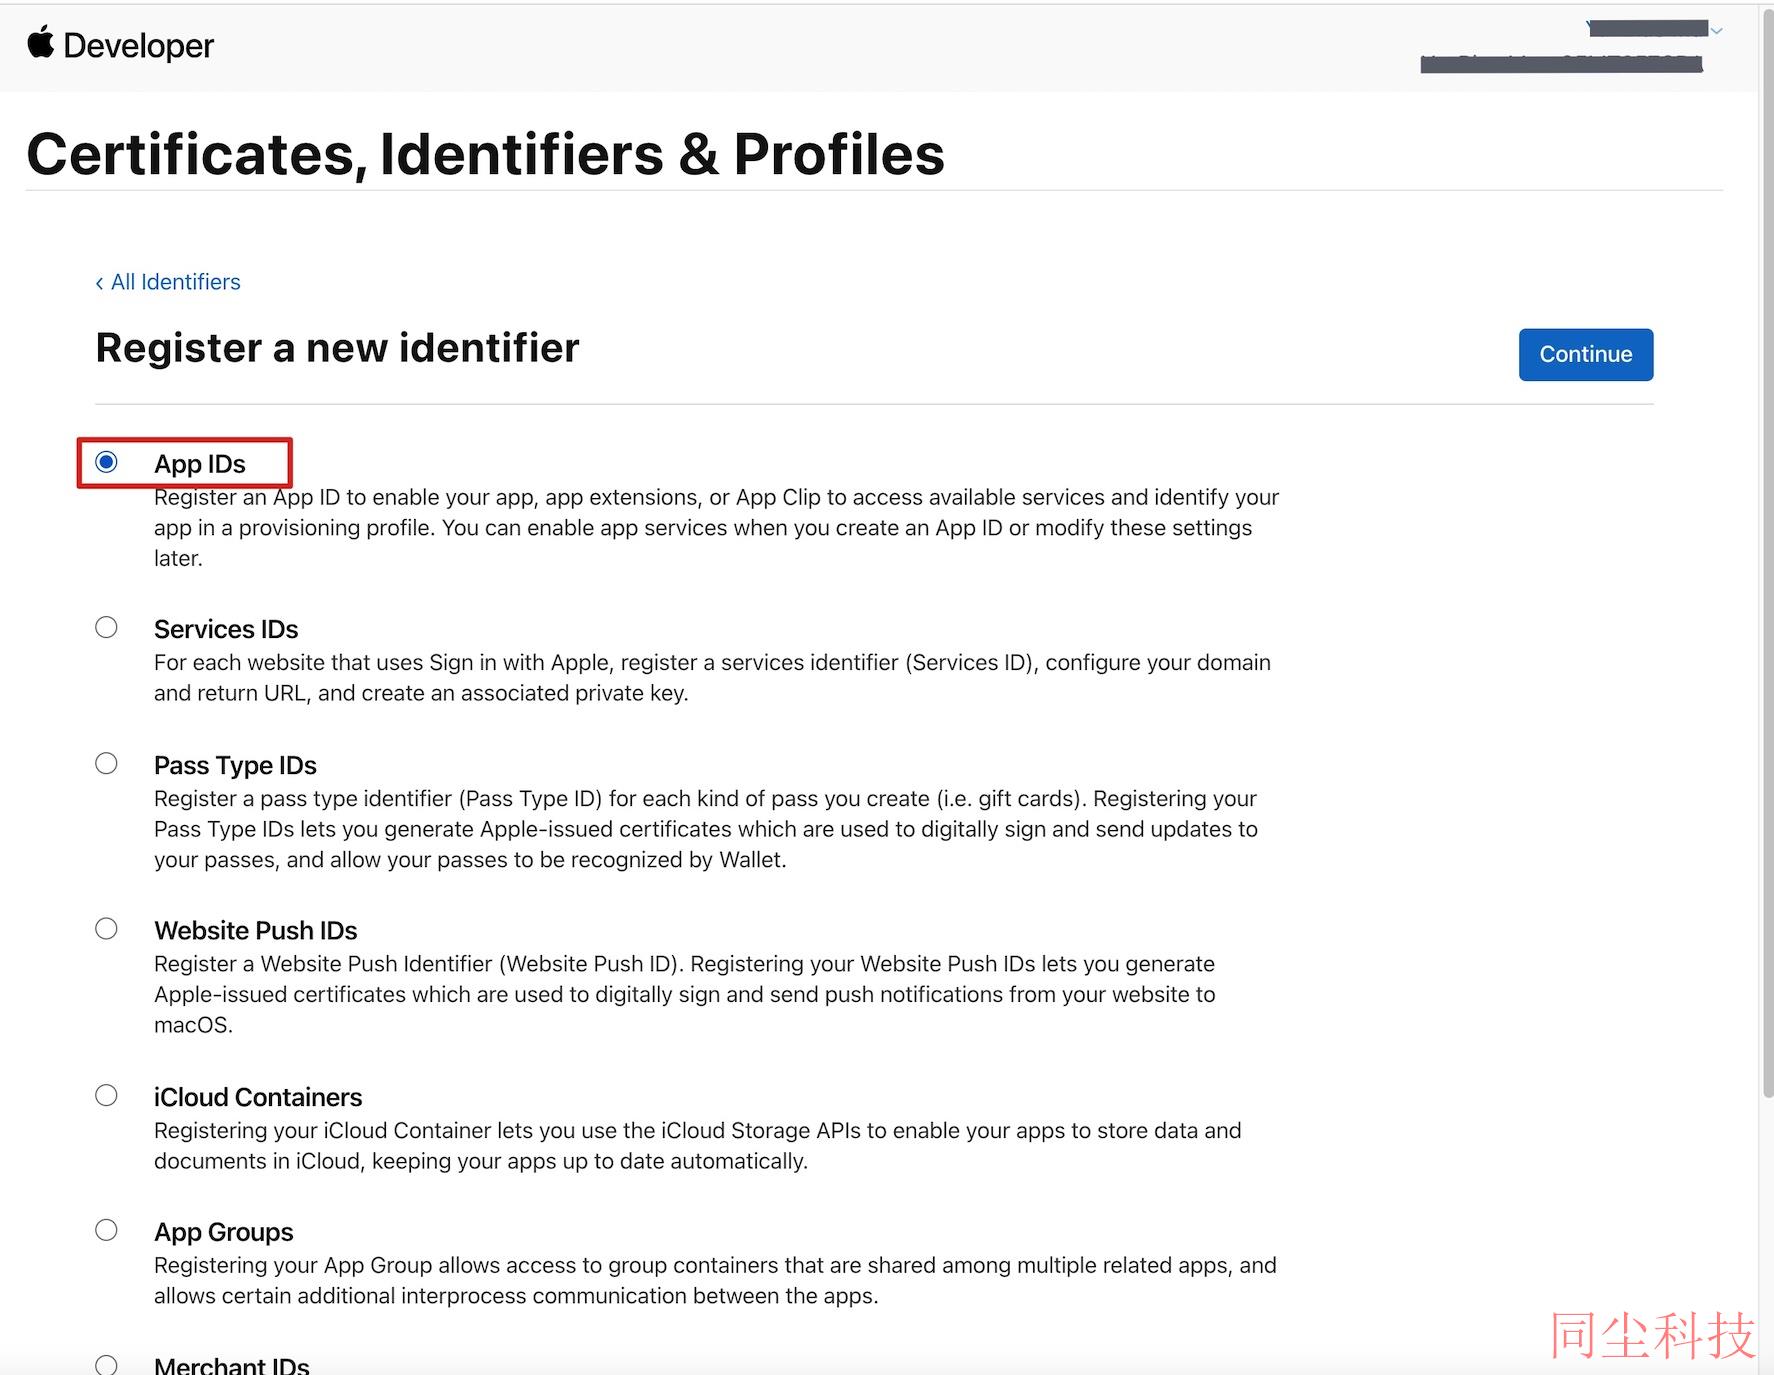1774x1375 pixels.
Task: Click the App IDs description paragraph
Action: pos(716,528)
